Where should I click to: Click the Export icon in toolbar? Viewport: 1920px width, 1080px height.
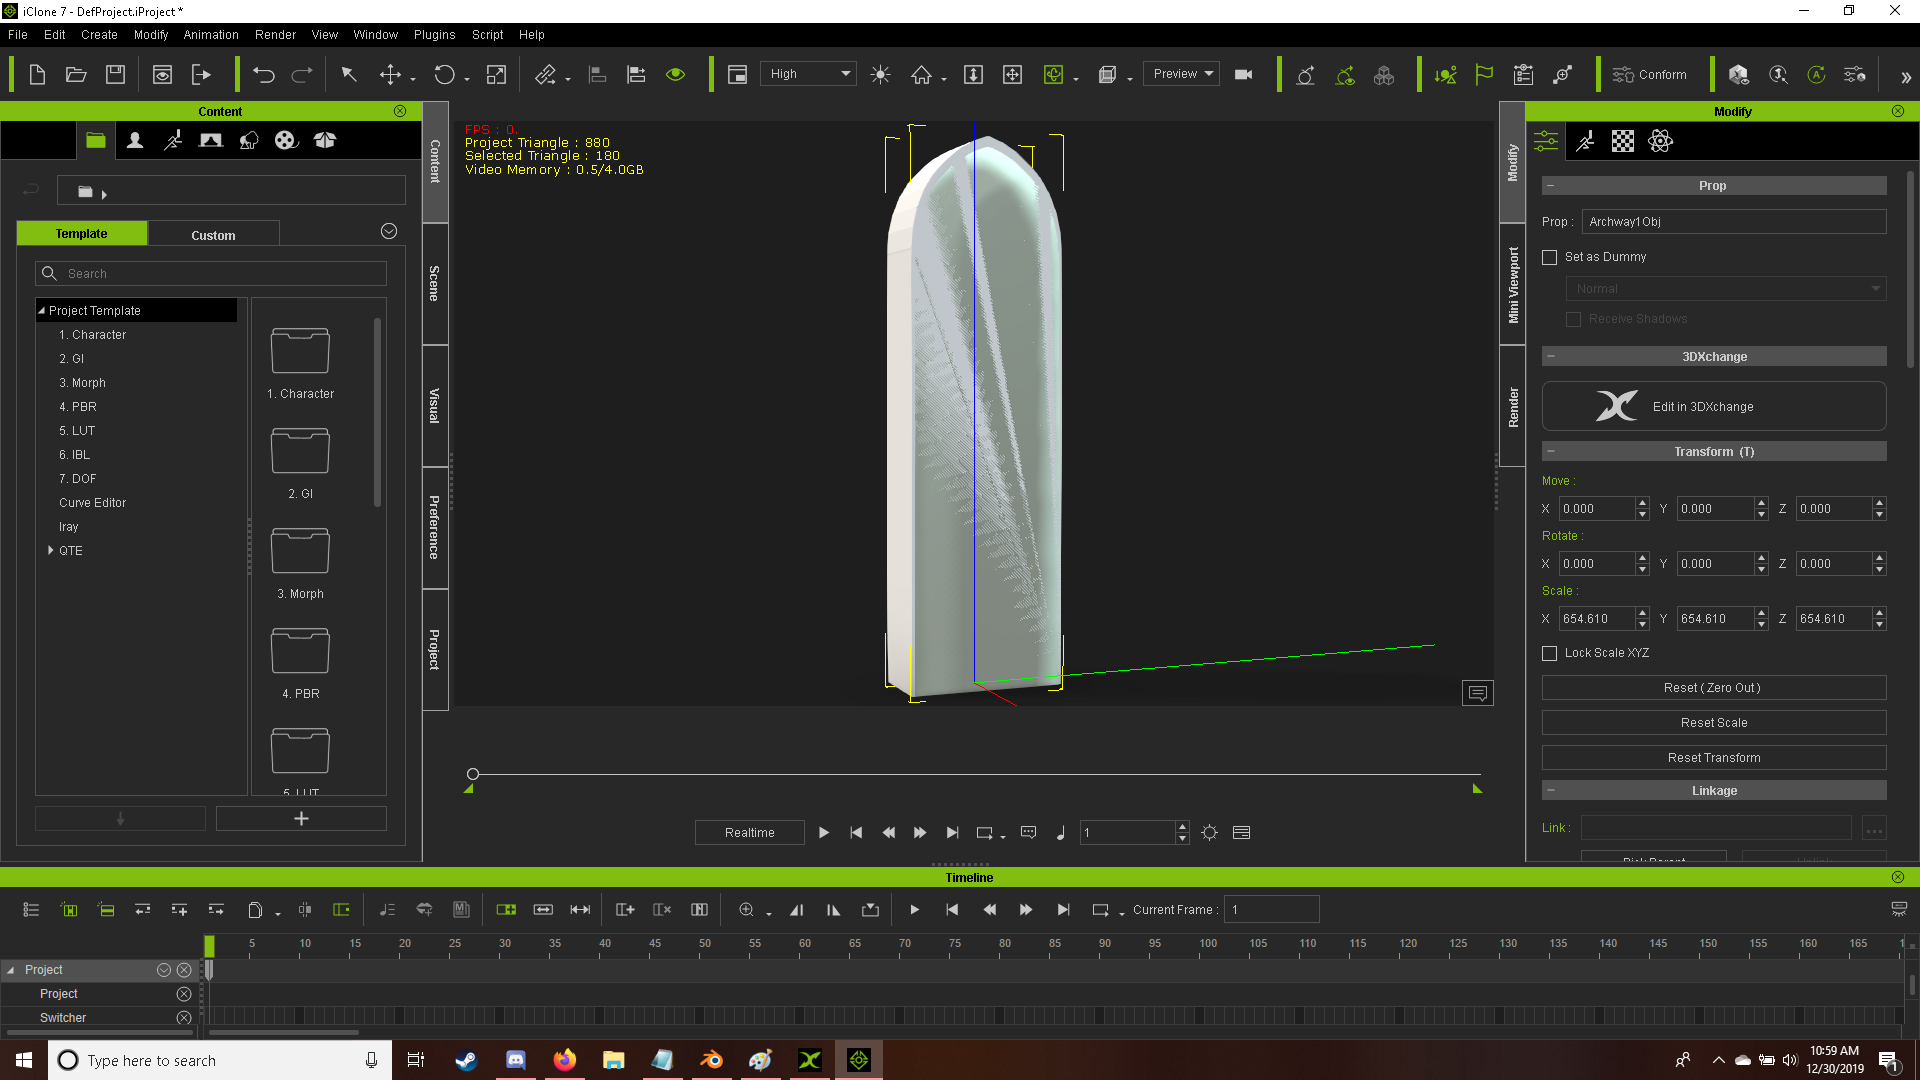[201, 75]
